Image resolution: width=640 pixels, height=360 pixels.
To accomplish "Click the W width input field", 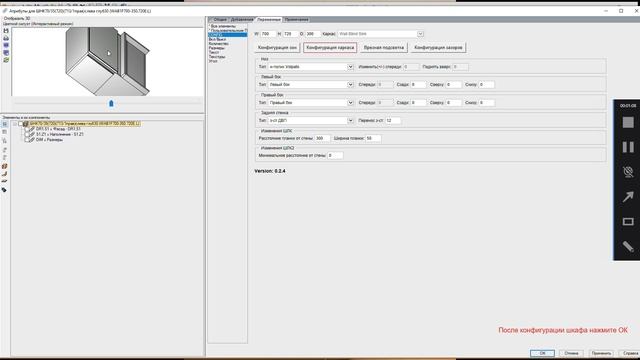I will pos(268,34).
